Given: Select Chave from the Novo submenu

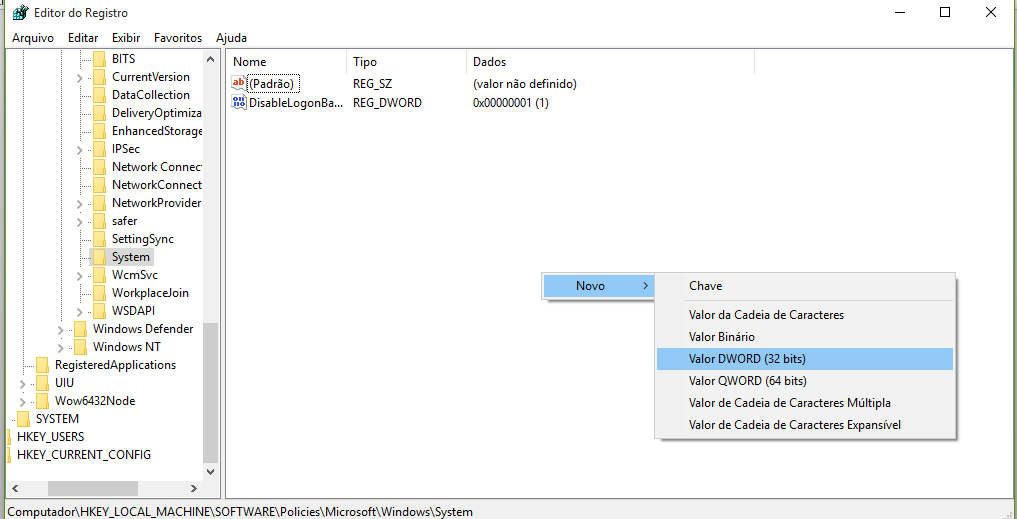Looking at the screenshot, I should (x=705, y=286).
